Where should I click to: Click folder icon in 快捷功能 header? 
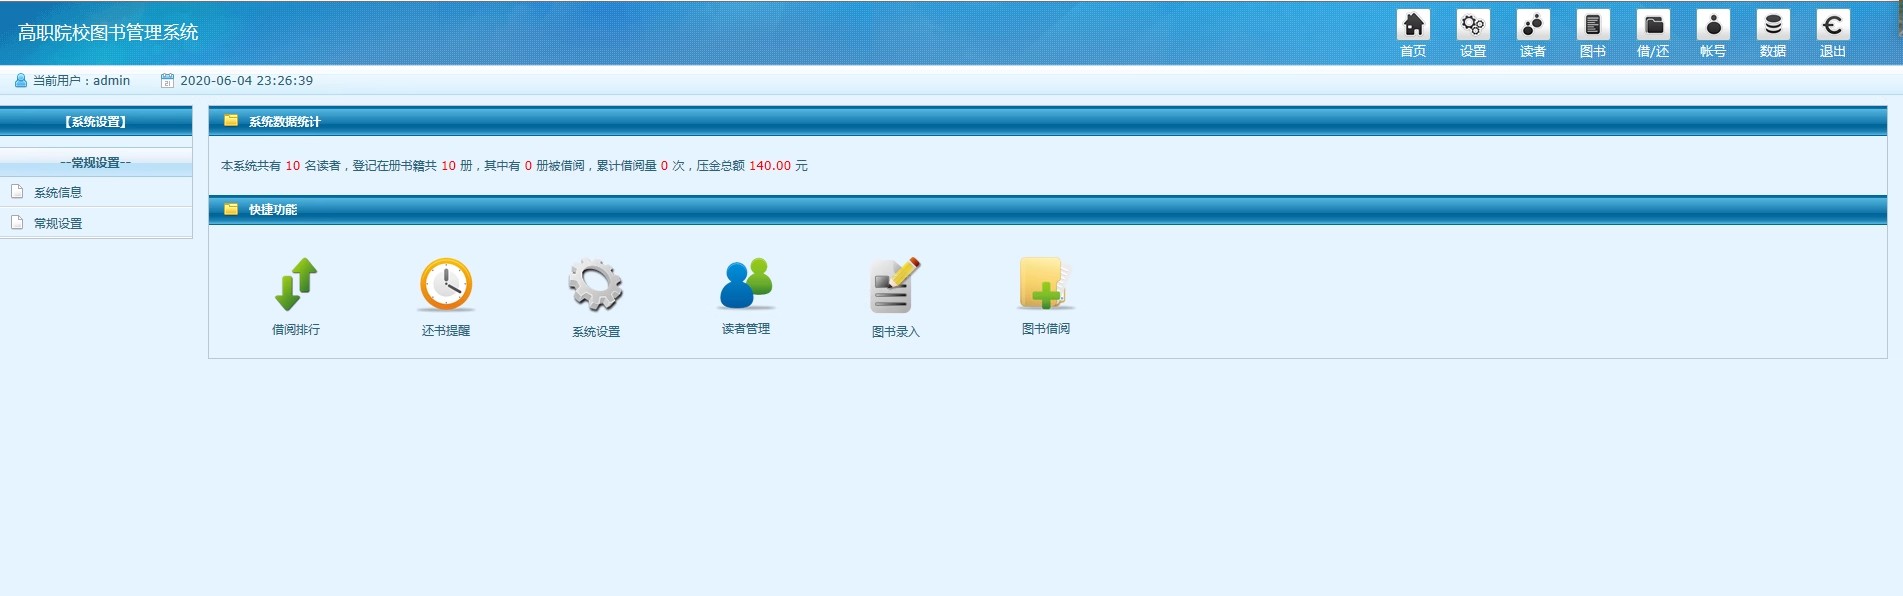(231, 209)
